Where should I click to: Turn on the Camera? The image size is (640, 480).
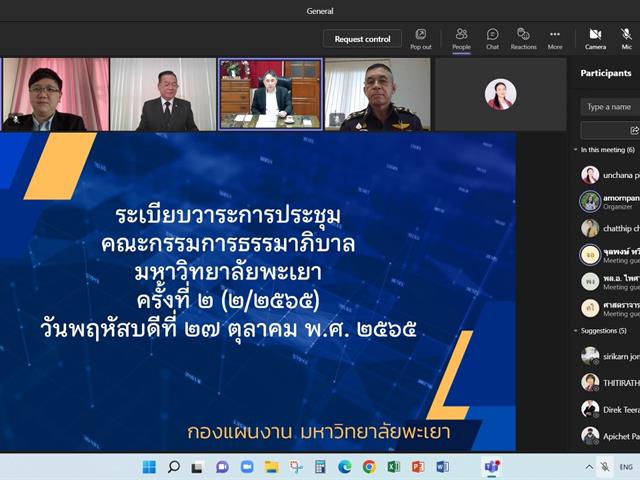(595, 39)
